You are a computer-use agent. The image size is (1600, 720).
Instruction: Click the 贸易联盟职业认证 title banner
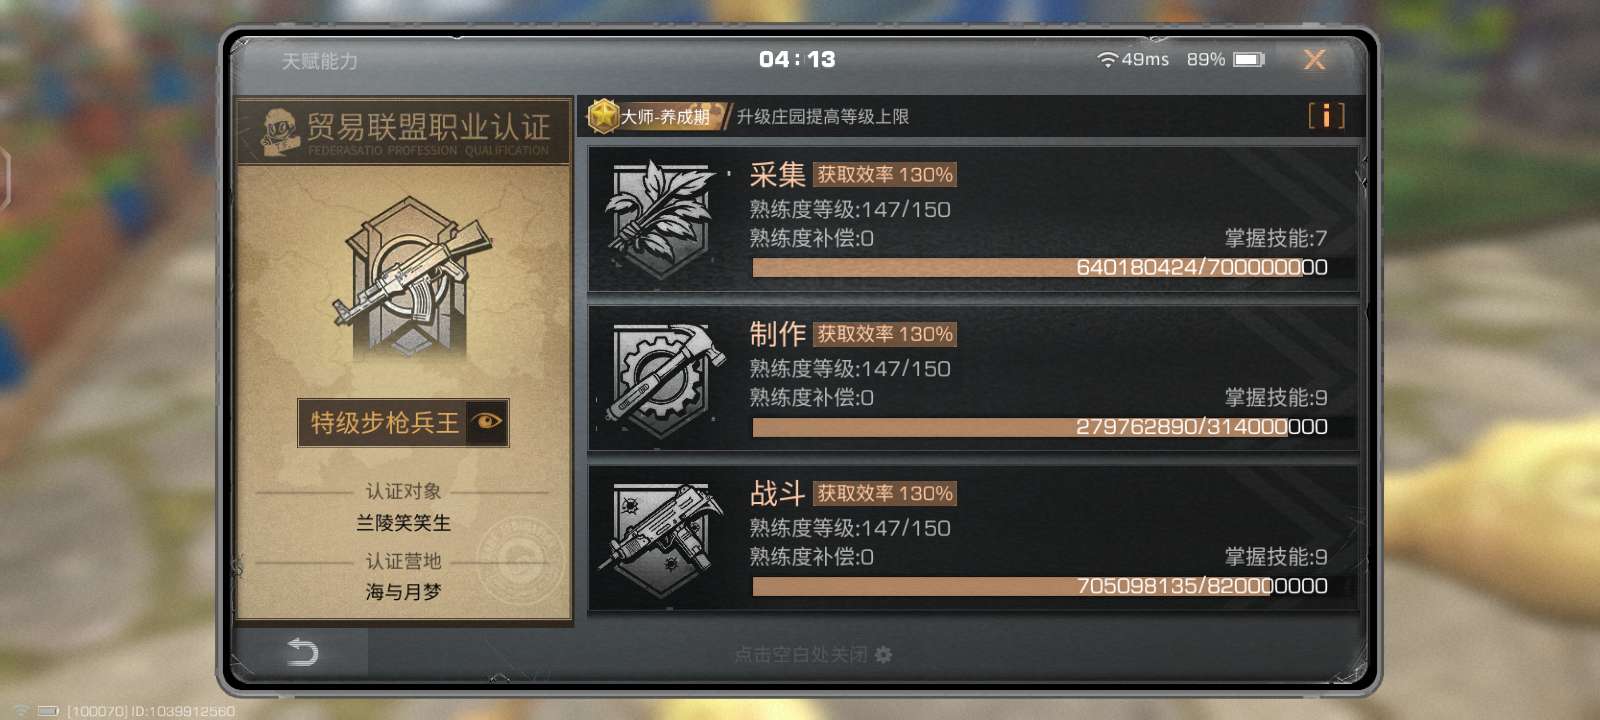403,131
